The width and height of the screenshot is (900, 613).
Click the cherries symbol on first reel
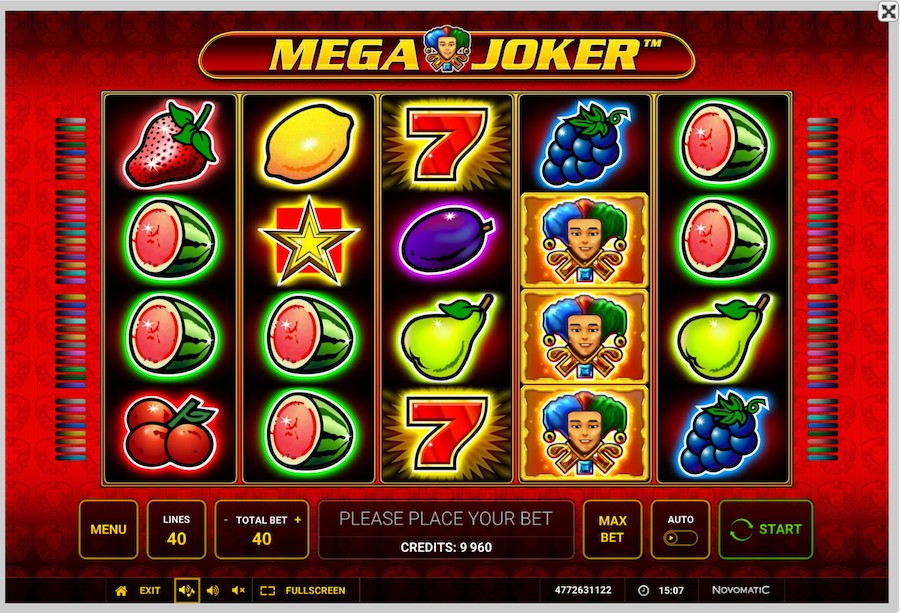pyautogui.click(x=170, y=432)
